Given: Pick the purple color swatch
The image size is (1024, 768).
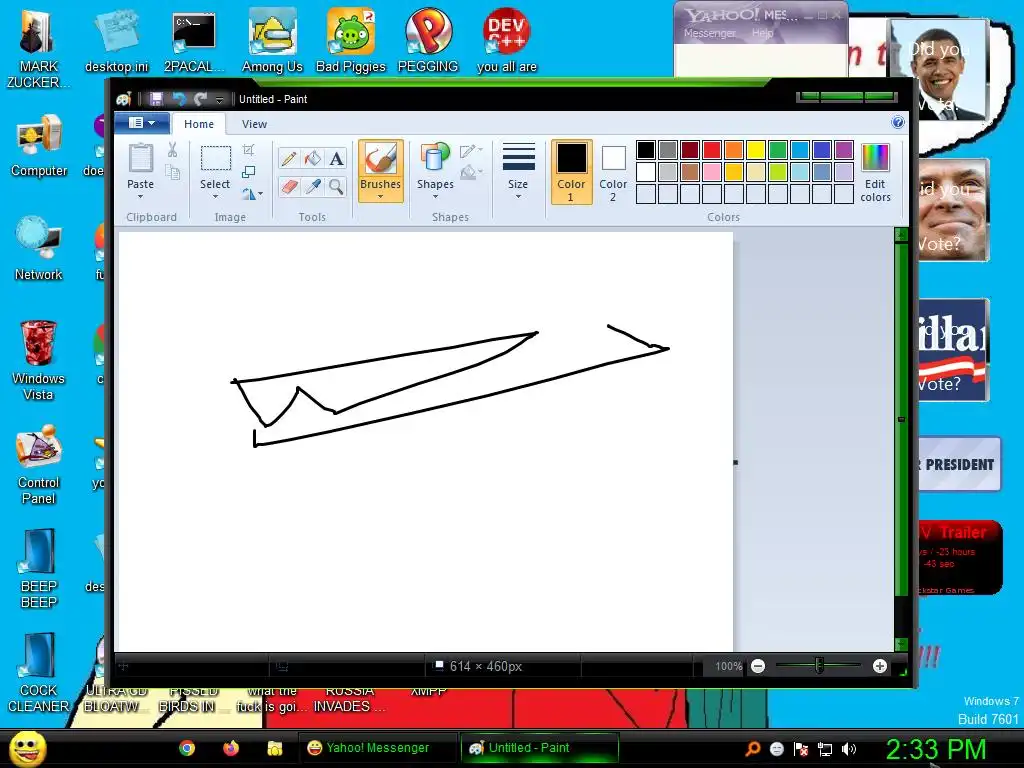Looking at the screenshot, I should pos(844,150).
